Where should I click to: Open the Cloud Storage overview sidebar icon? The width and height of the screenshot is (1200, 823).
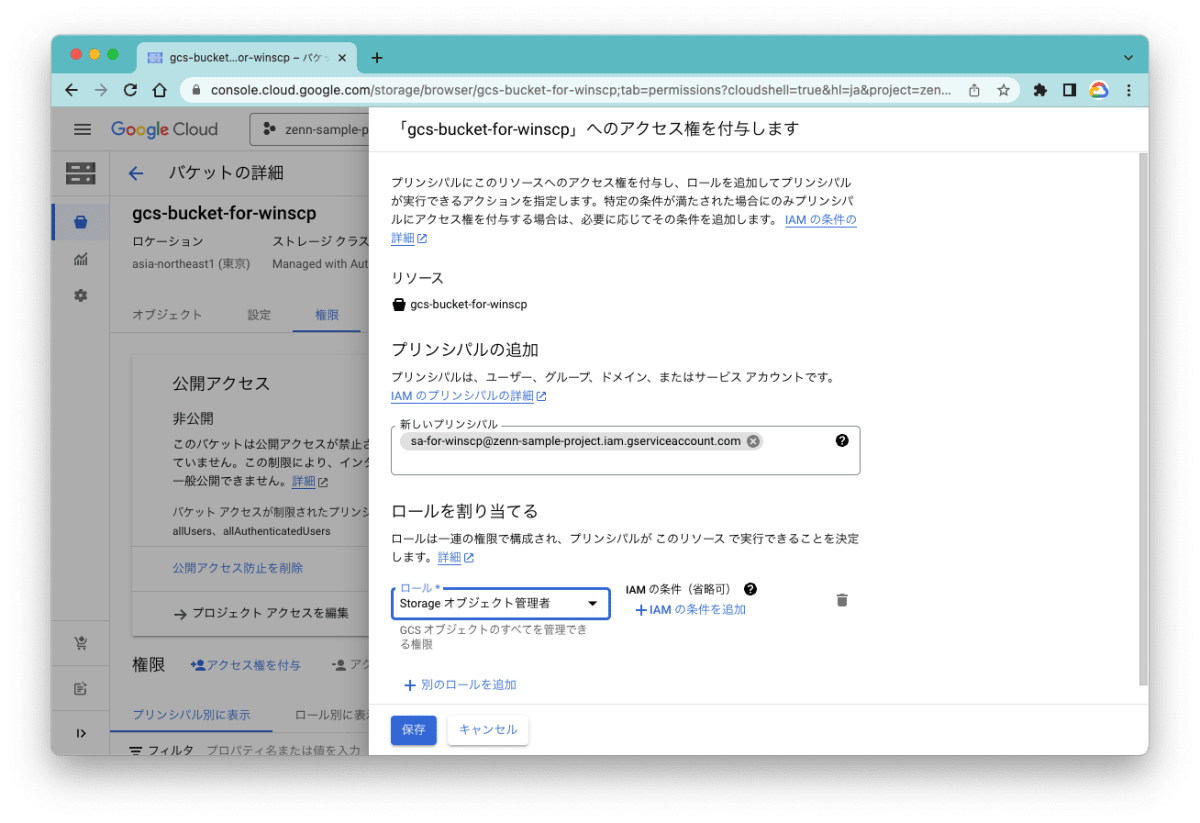coord(81,173)
